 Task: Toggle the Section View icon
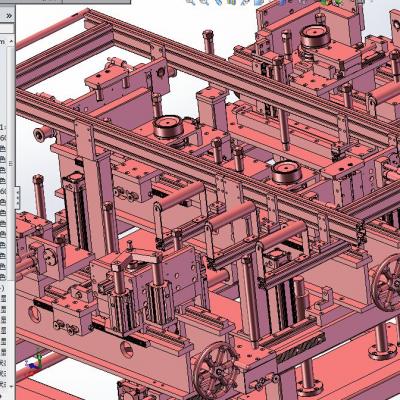232,2
